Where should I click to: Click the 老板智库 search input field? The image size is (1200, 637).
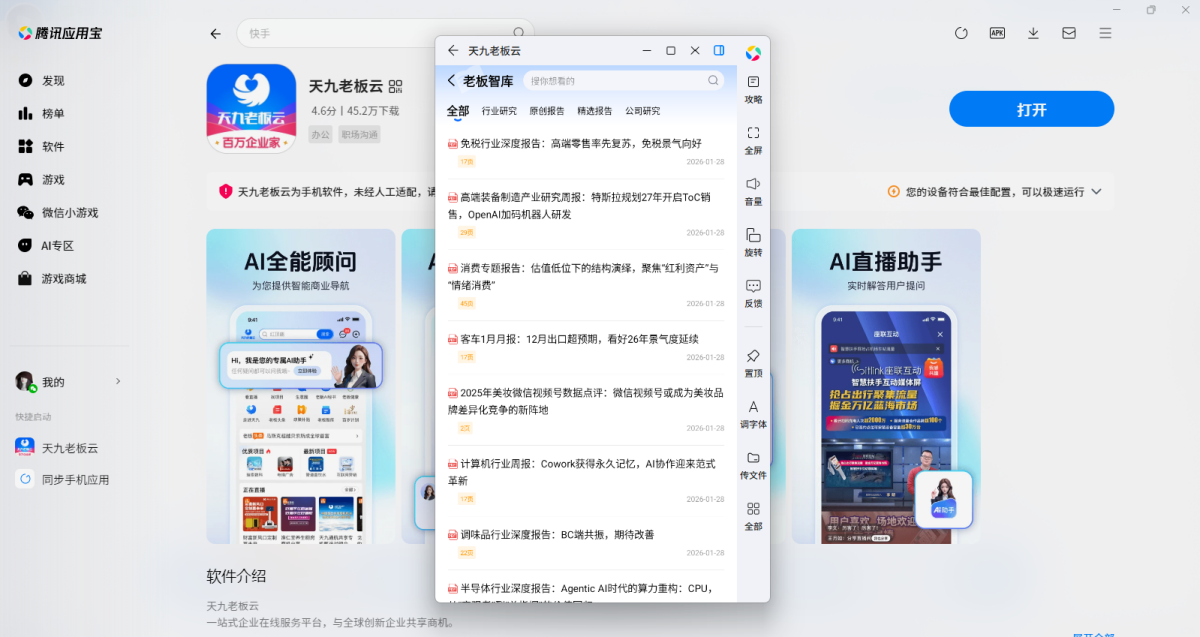(x=615, y=81)
